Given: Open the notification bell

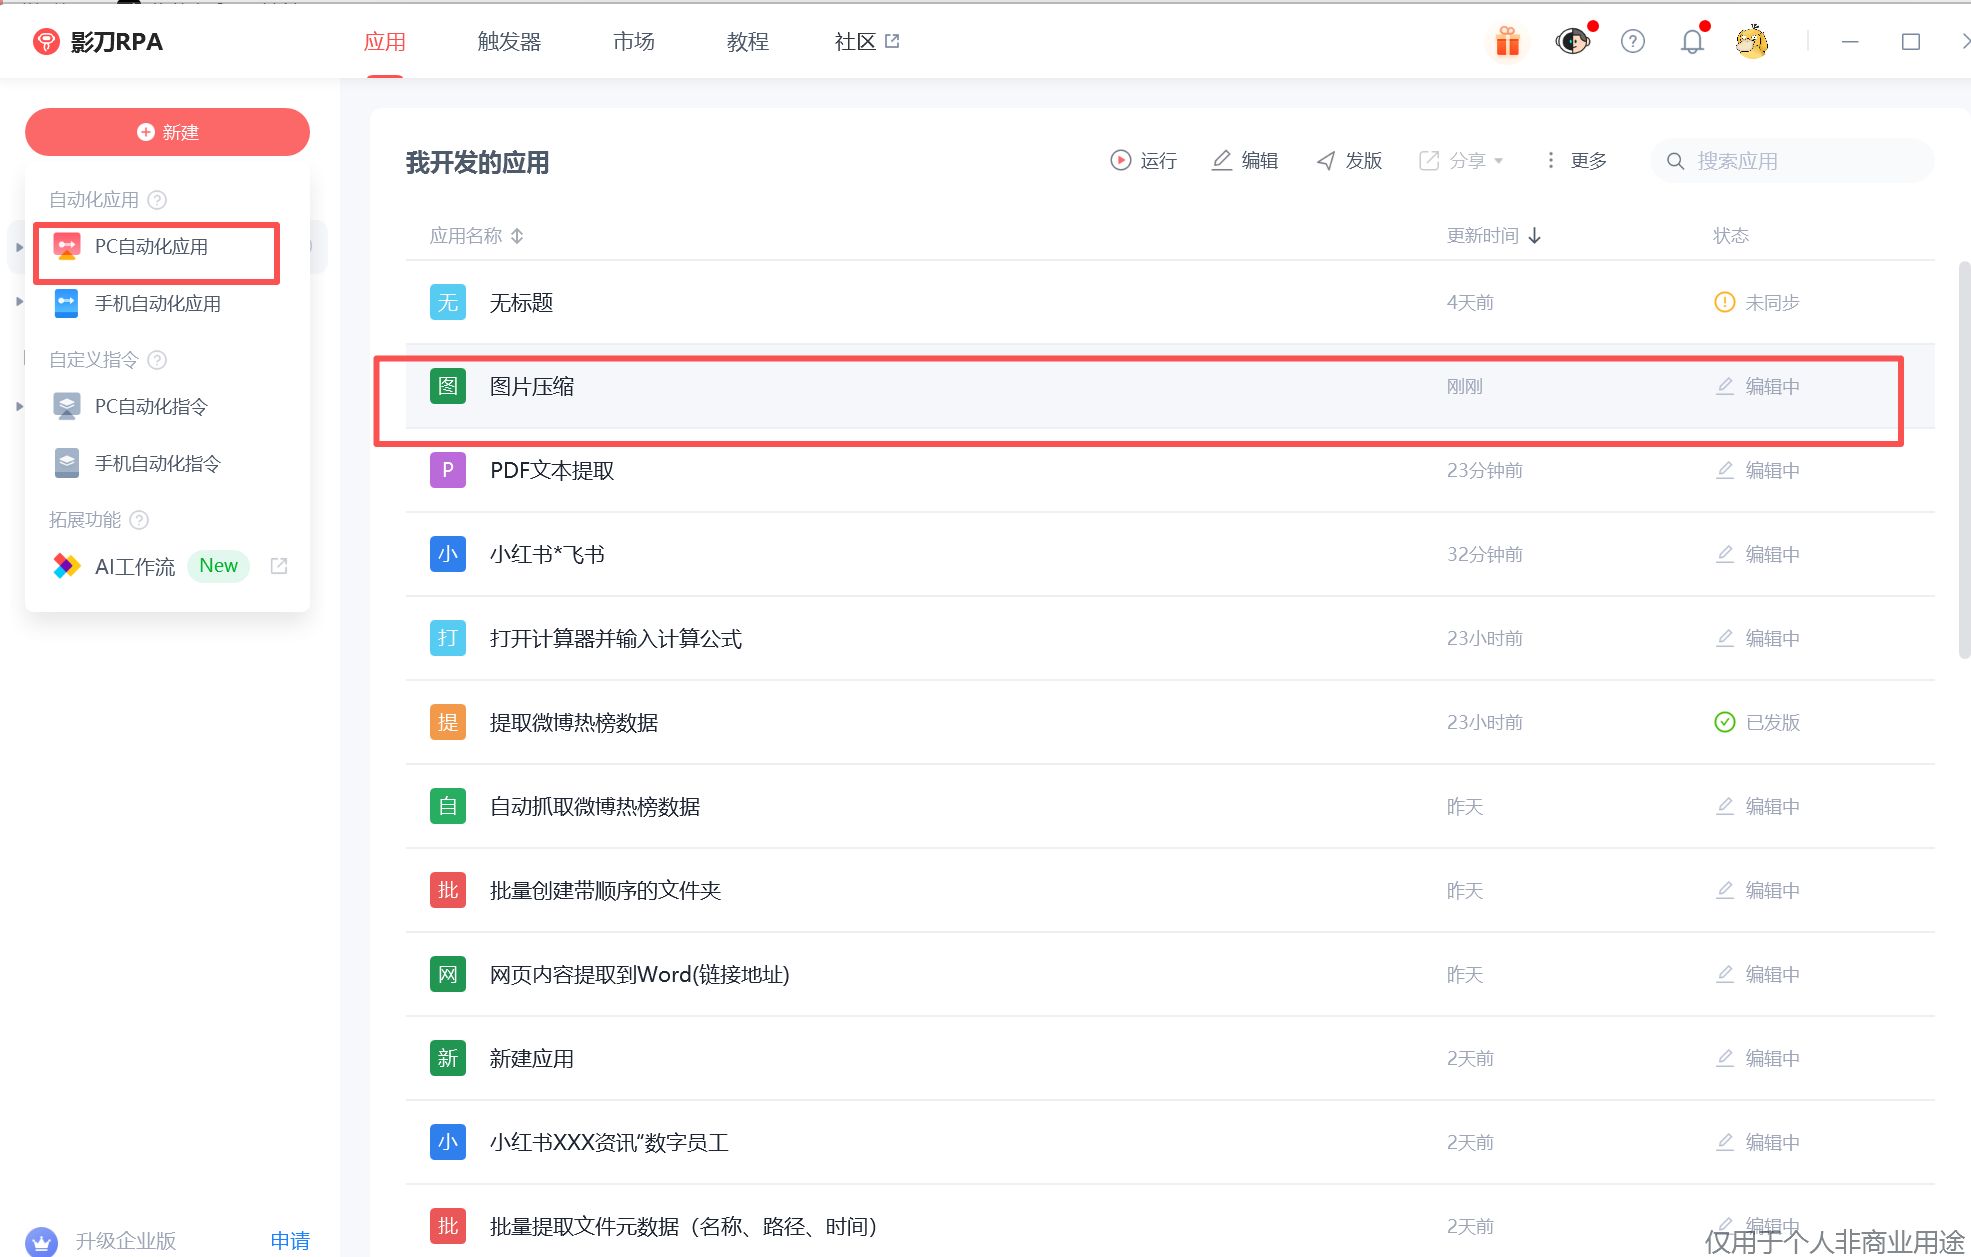Looking at the screenshot, I should [1692, 42].
